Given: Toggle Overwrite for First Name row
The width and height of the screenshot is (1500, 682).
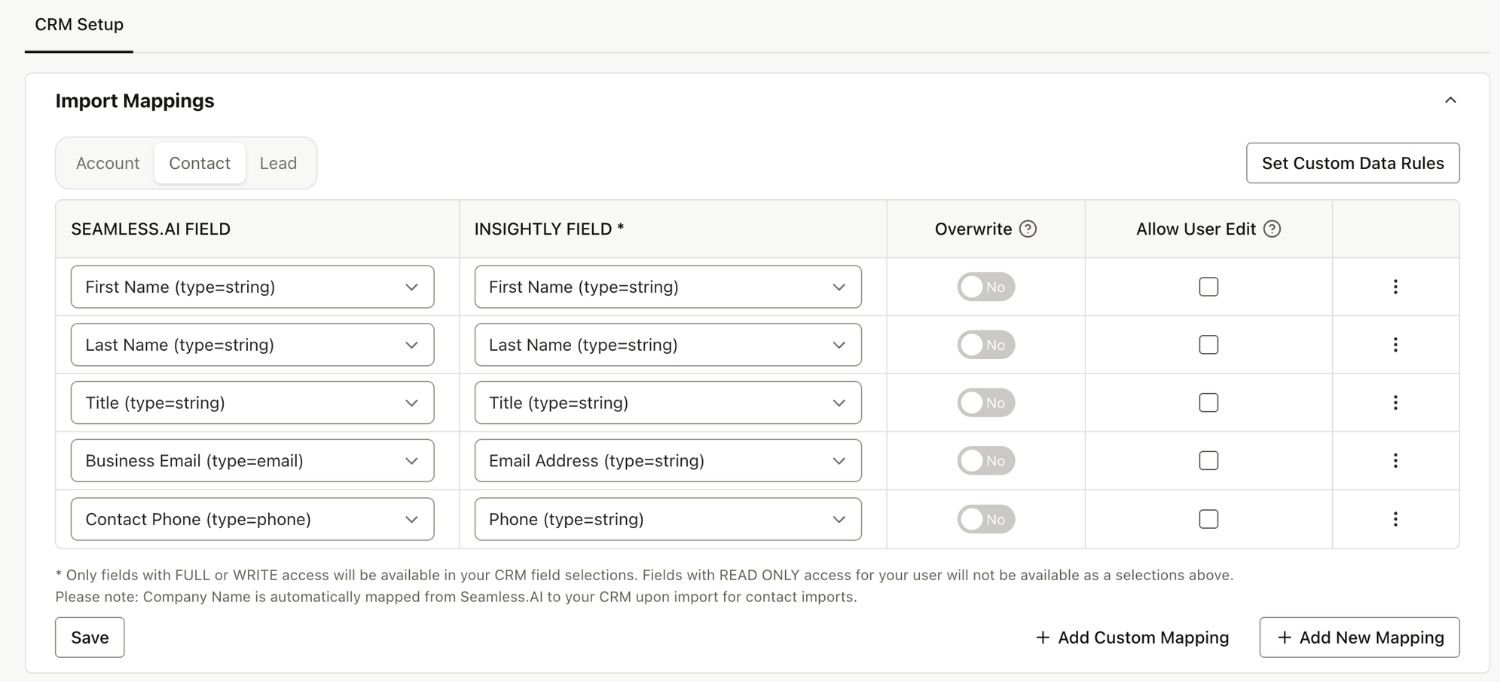Looking at the screenshot, I should pyautogui.click(x=986, y=287).
